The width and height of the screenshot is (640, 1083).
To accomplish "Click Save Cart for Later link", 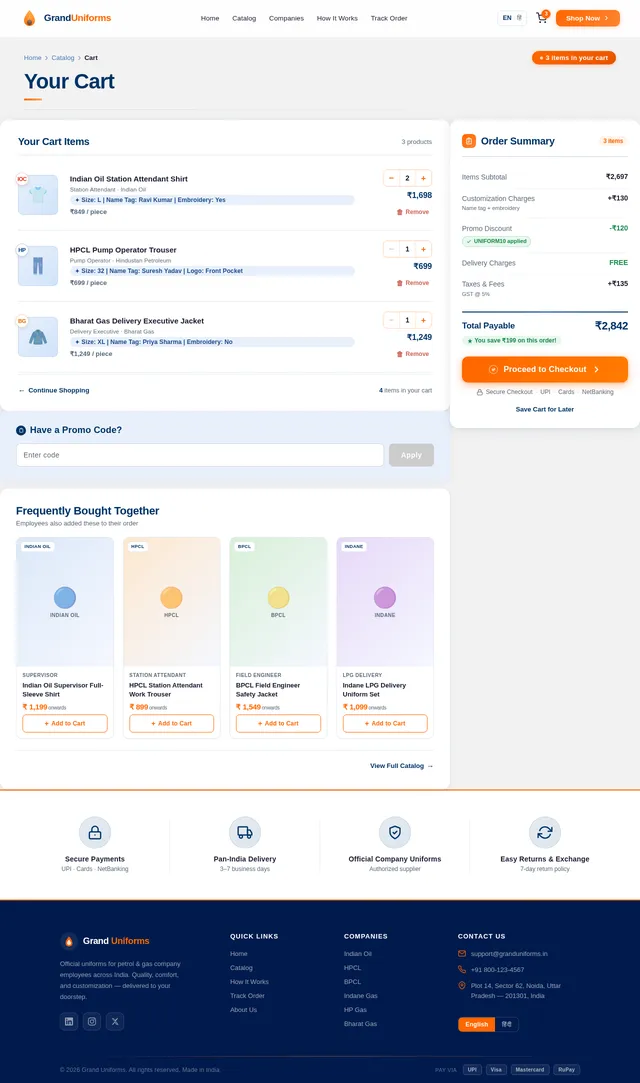I will [x=544, y=409].
